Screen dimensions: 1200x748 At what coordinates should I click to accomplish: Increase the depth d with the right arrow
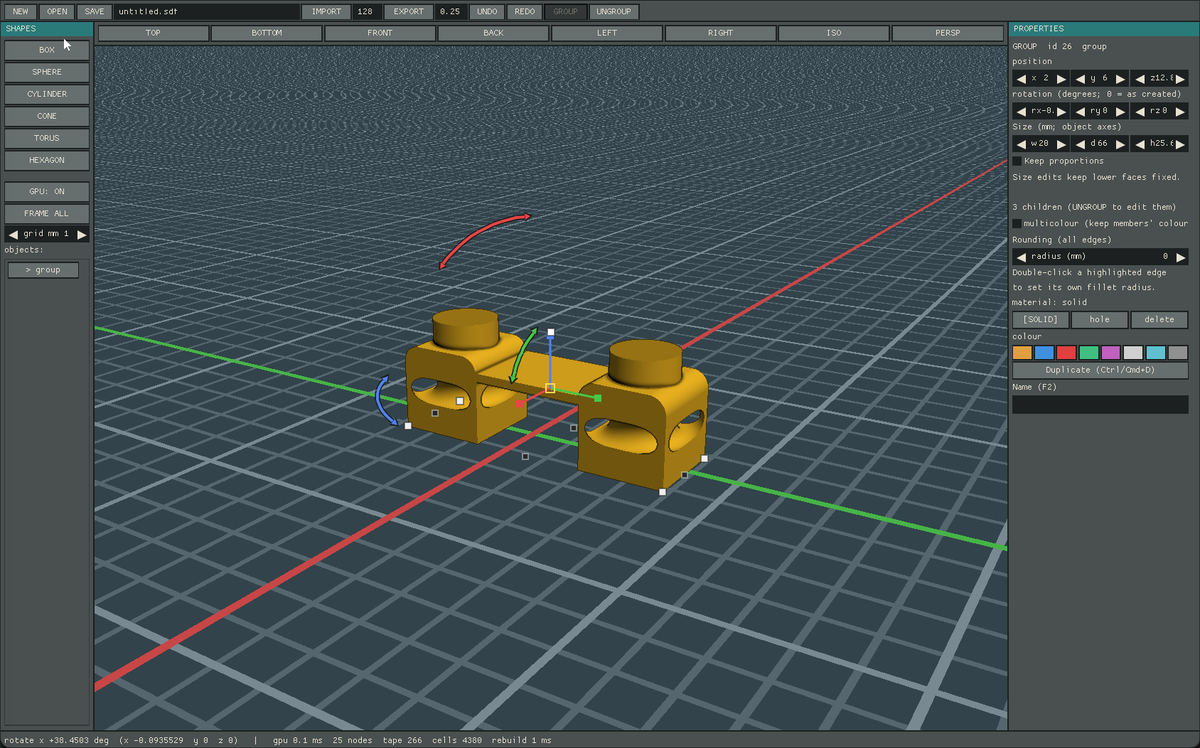(x=1121, y=144)
